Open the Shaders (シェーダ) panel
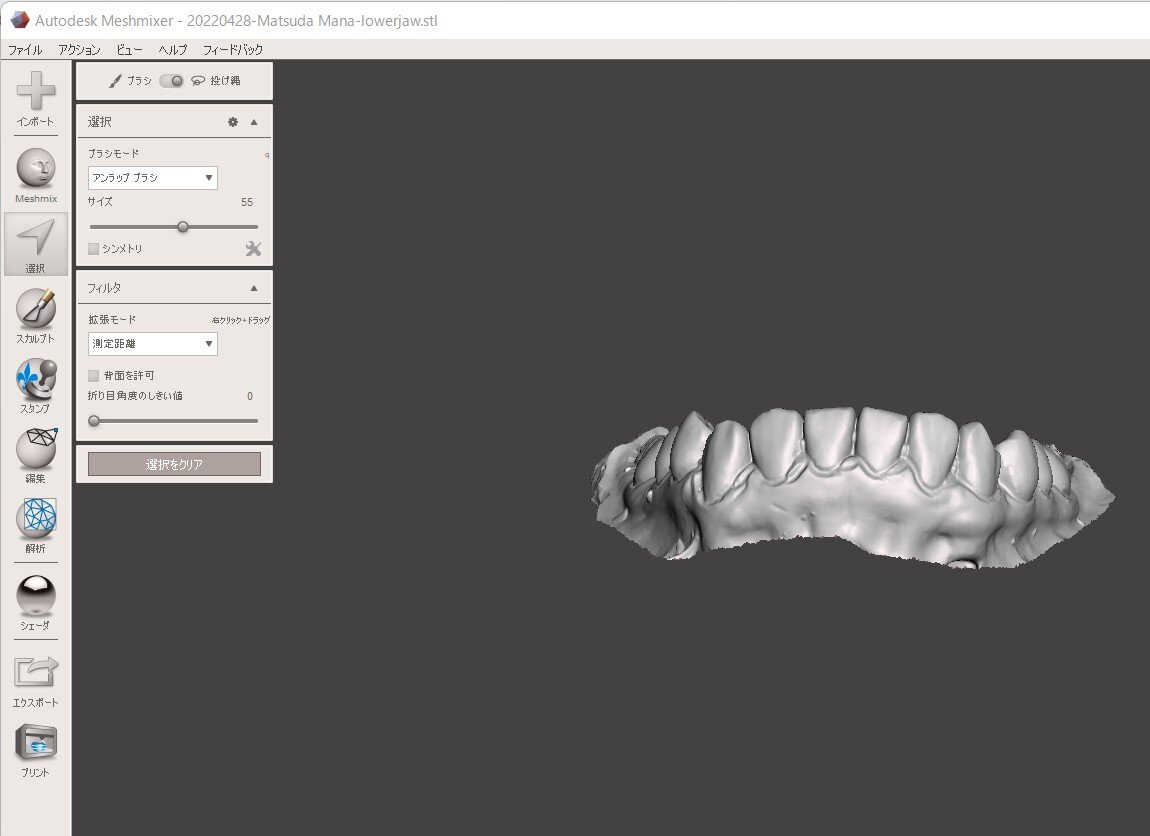The height and width of the screenshot is (836, 1150). tap(36, 603)
